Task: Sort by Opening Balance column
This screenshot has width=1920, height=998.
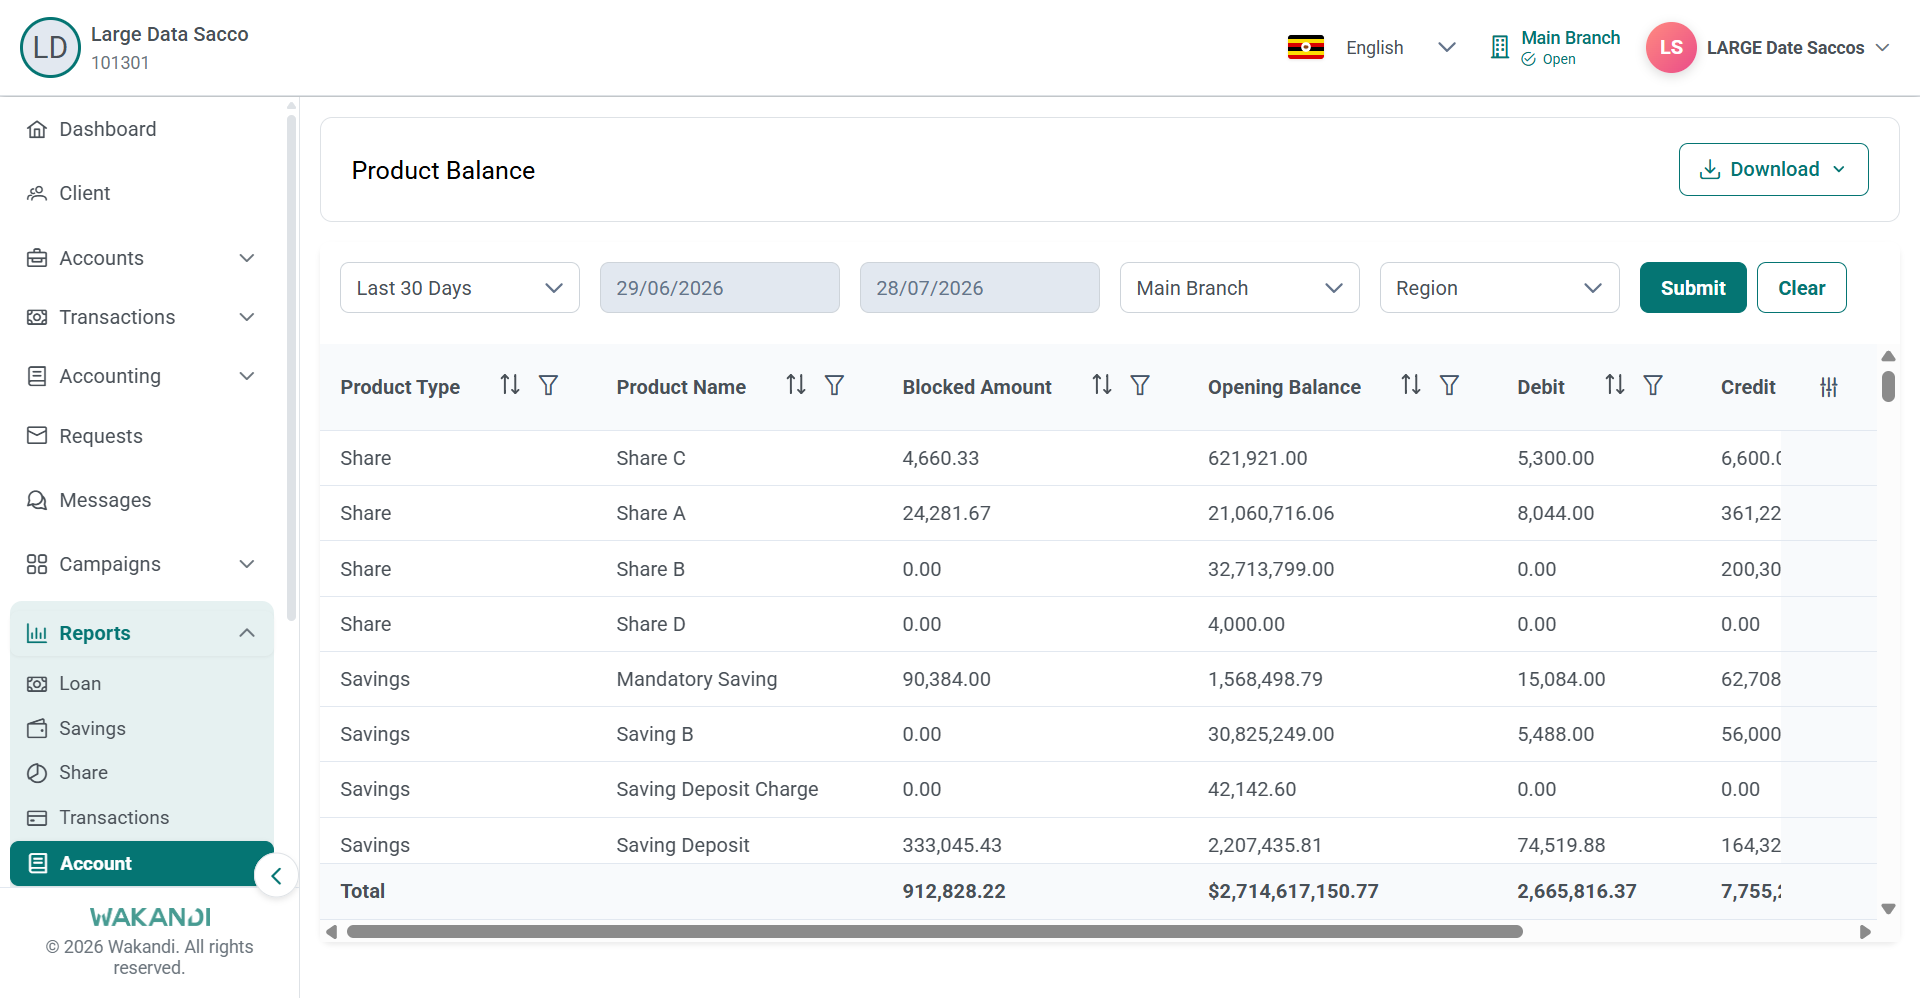Action: [x=1411, y=385]
